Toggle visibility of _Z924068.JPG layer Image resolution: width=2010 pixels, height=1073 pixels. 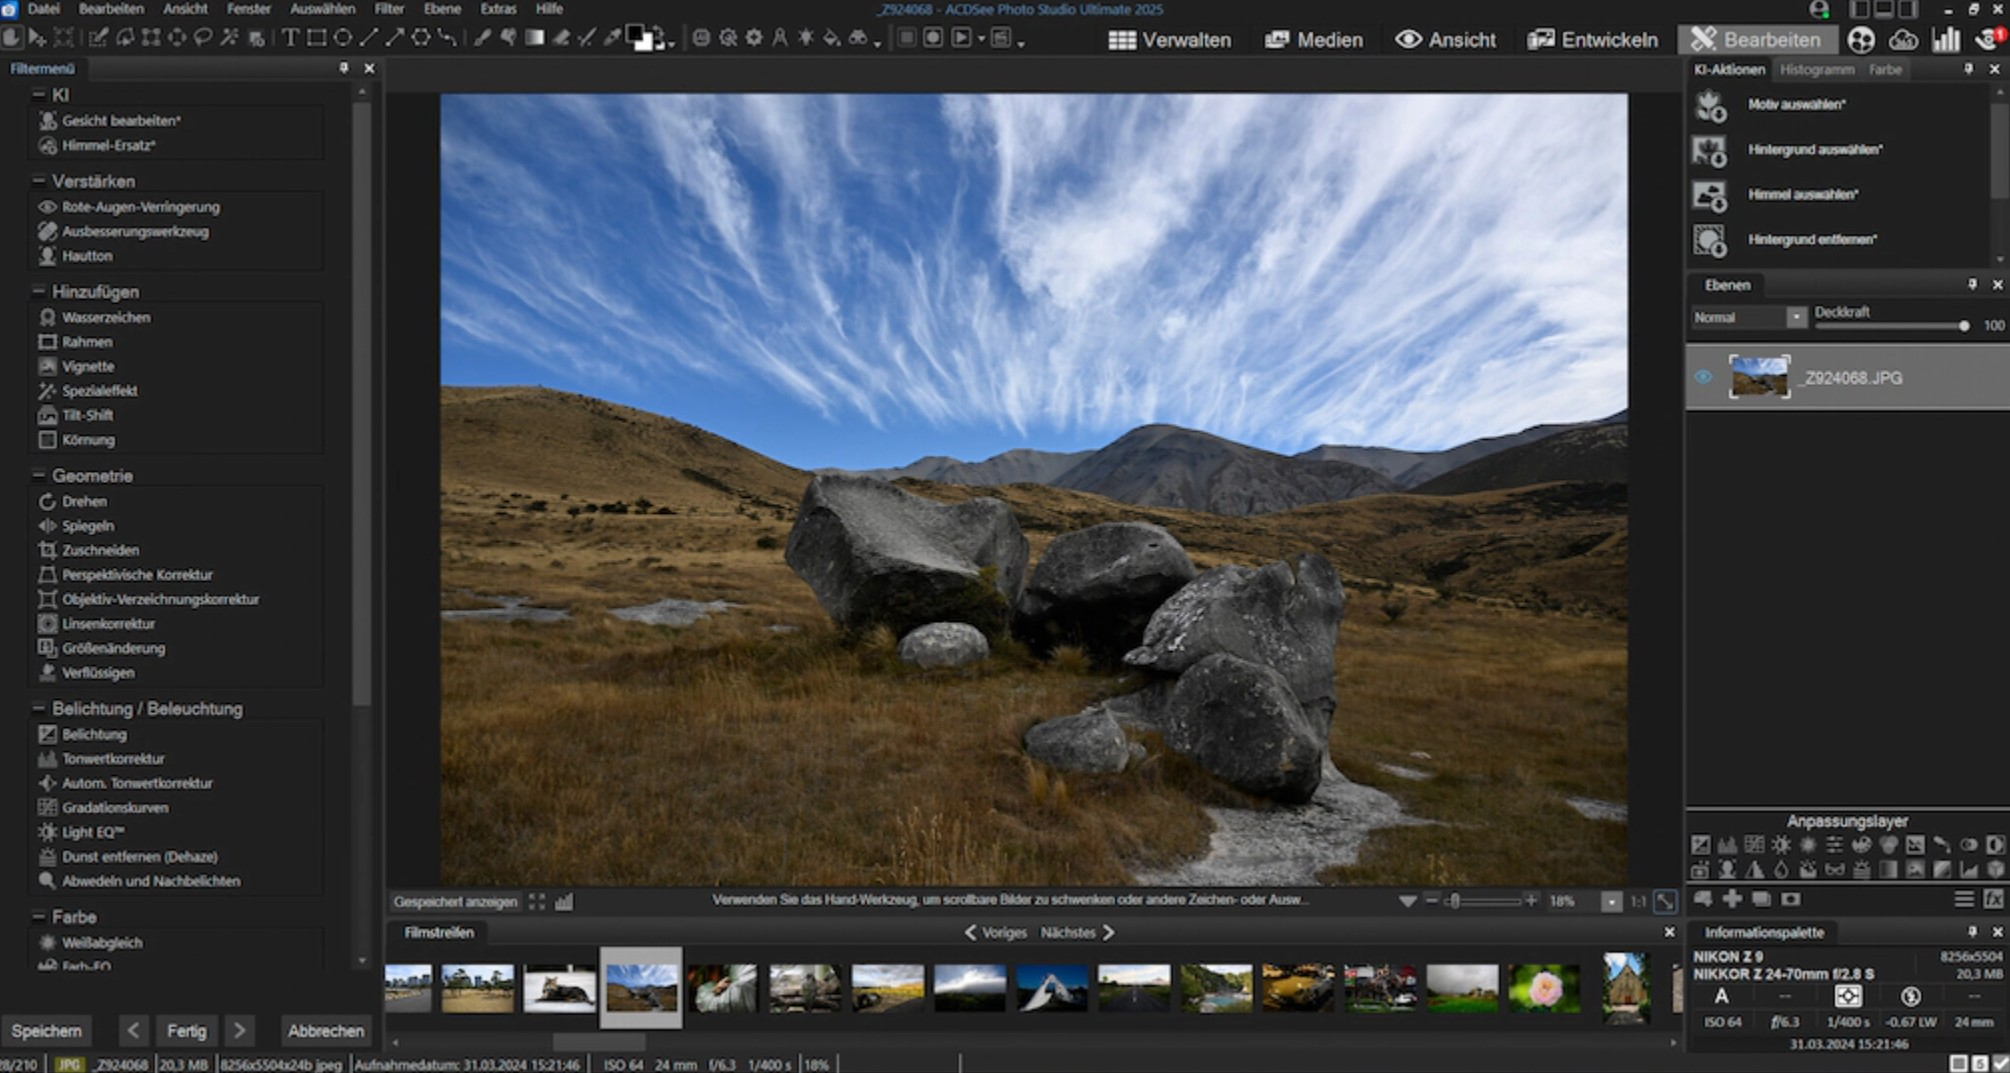click(1703, 377)
